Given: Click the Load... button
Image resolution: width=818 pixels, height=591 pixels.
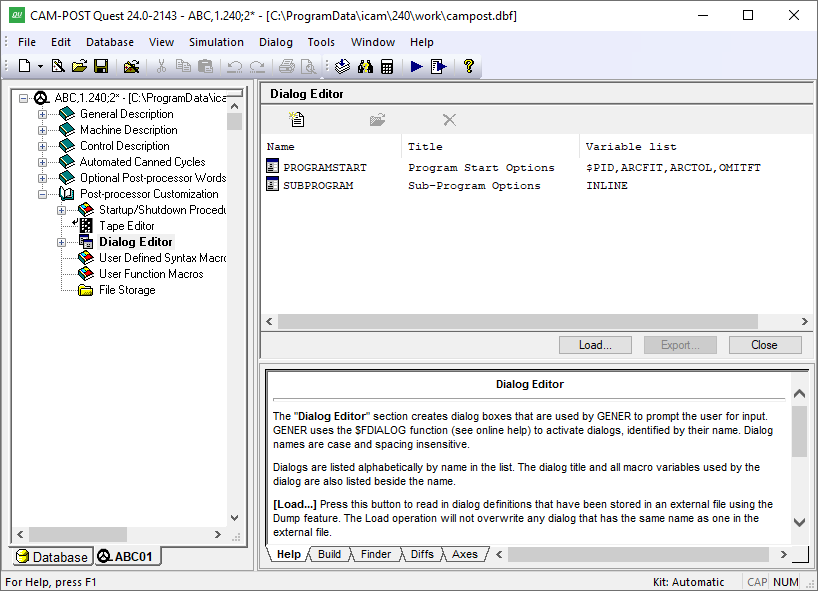Looking at the screenshot, I should (595, 345).
